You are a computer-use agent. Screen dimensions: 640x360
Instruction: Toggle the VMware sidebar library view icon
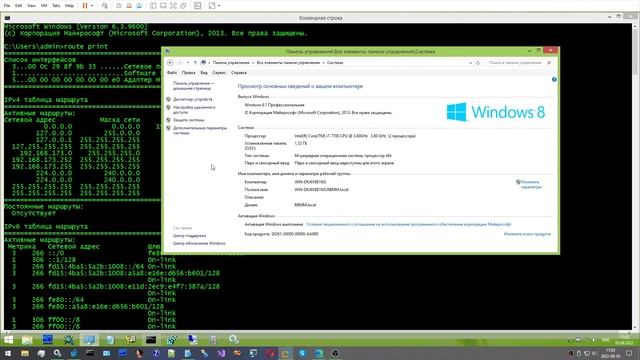pyautogui.click(x=153, y=6)
